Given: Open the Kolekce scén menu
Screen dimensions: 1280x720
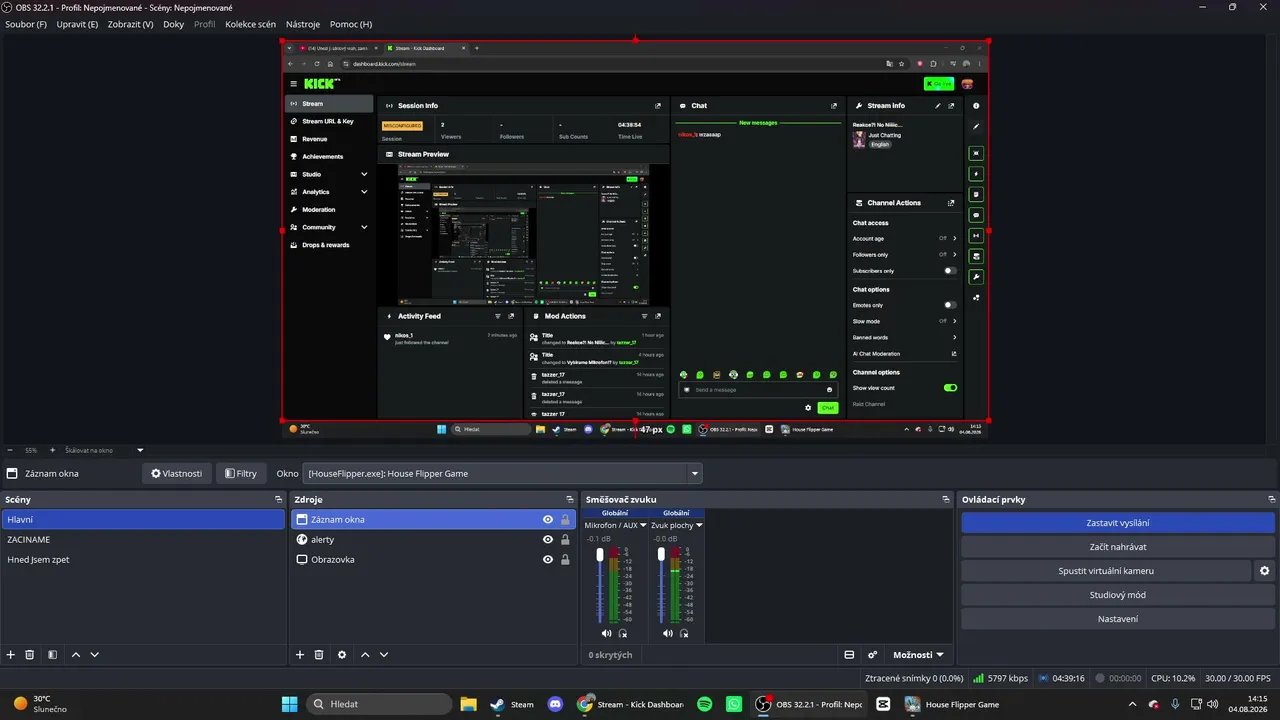Looking at the screenshot, I should (251, 24).
